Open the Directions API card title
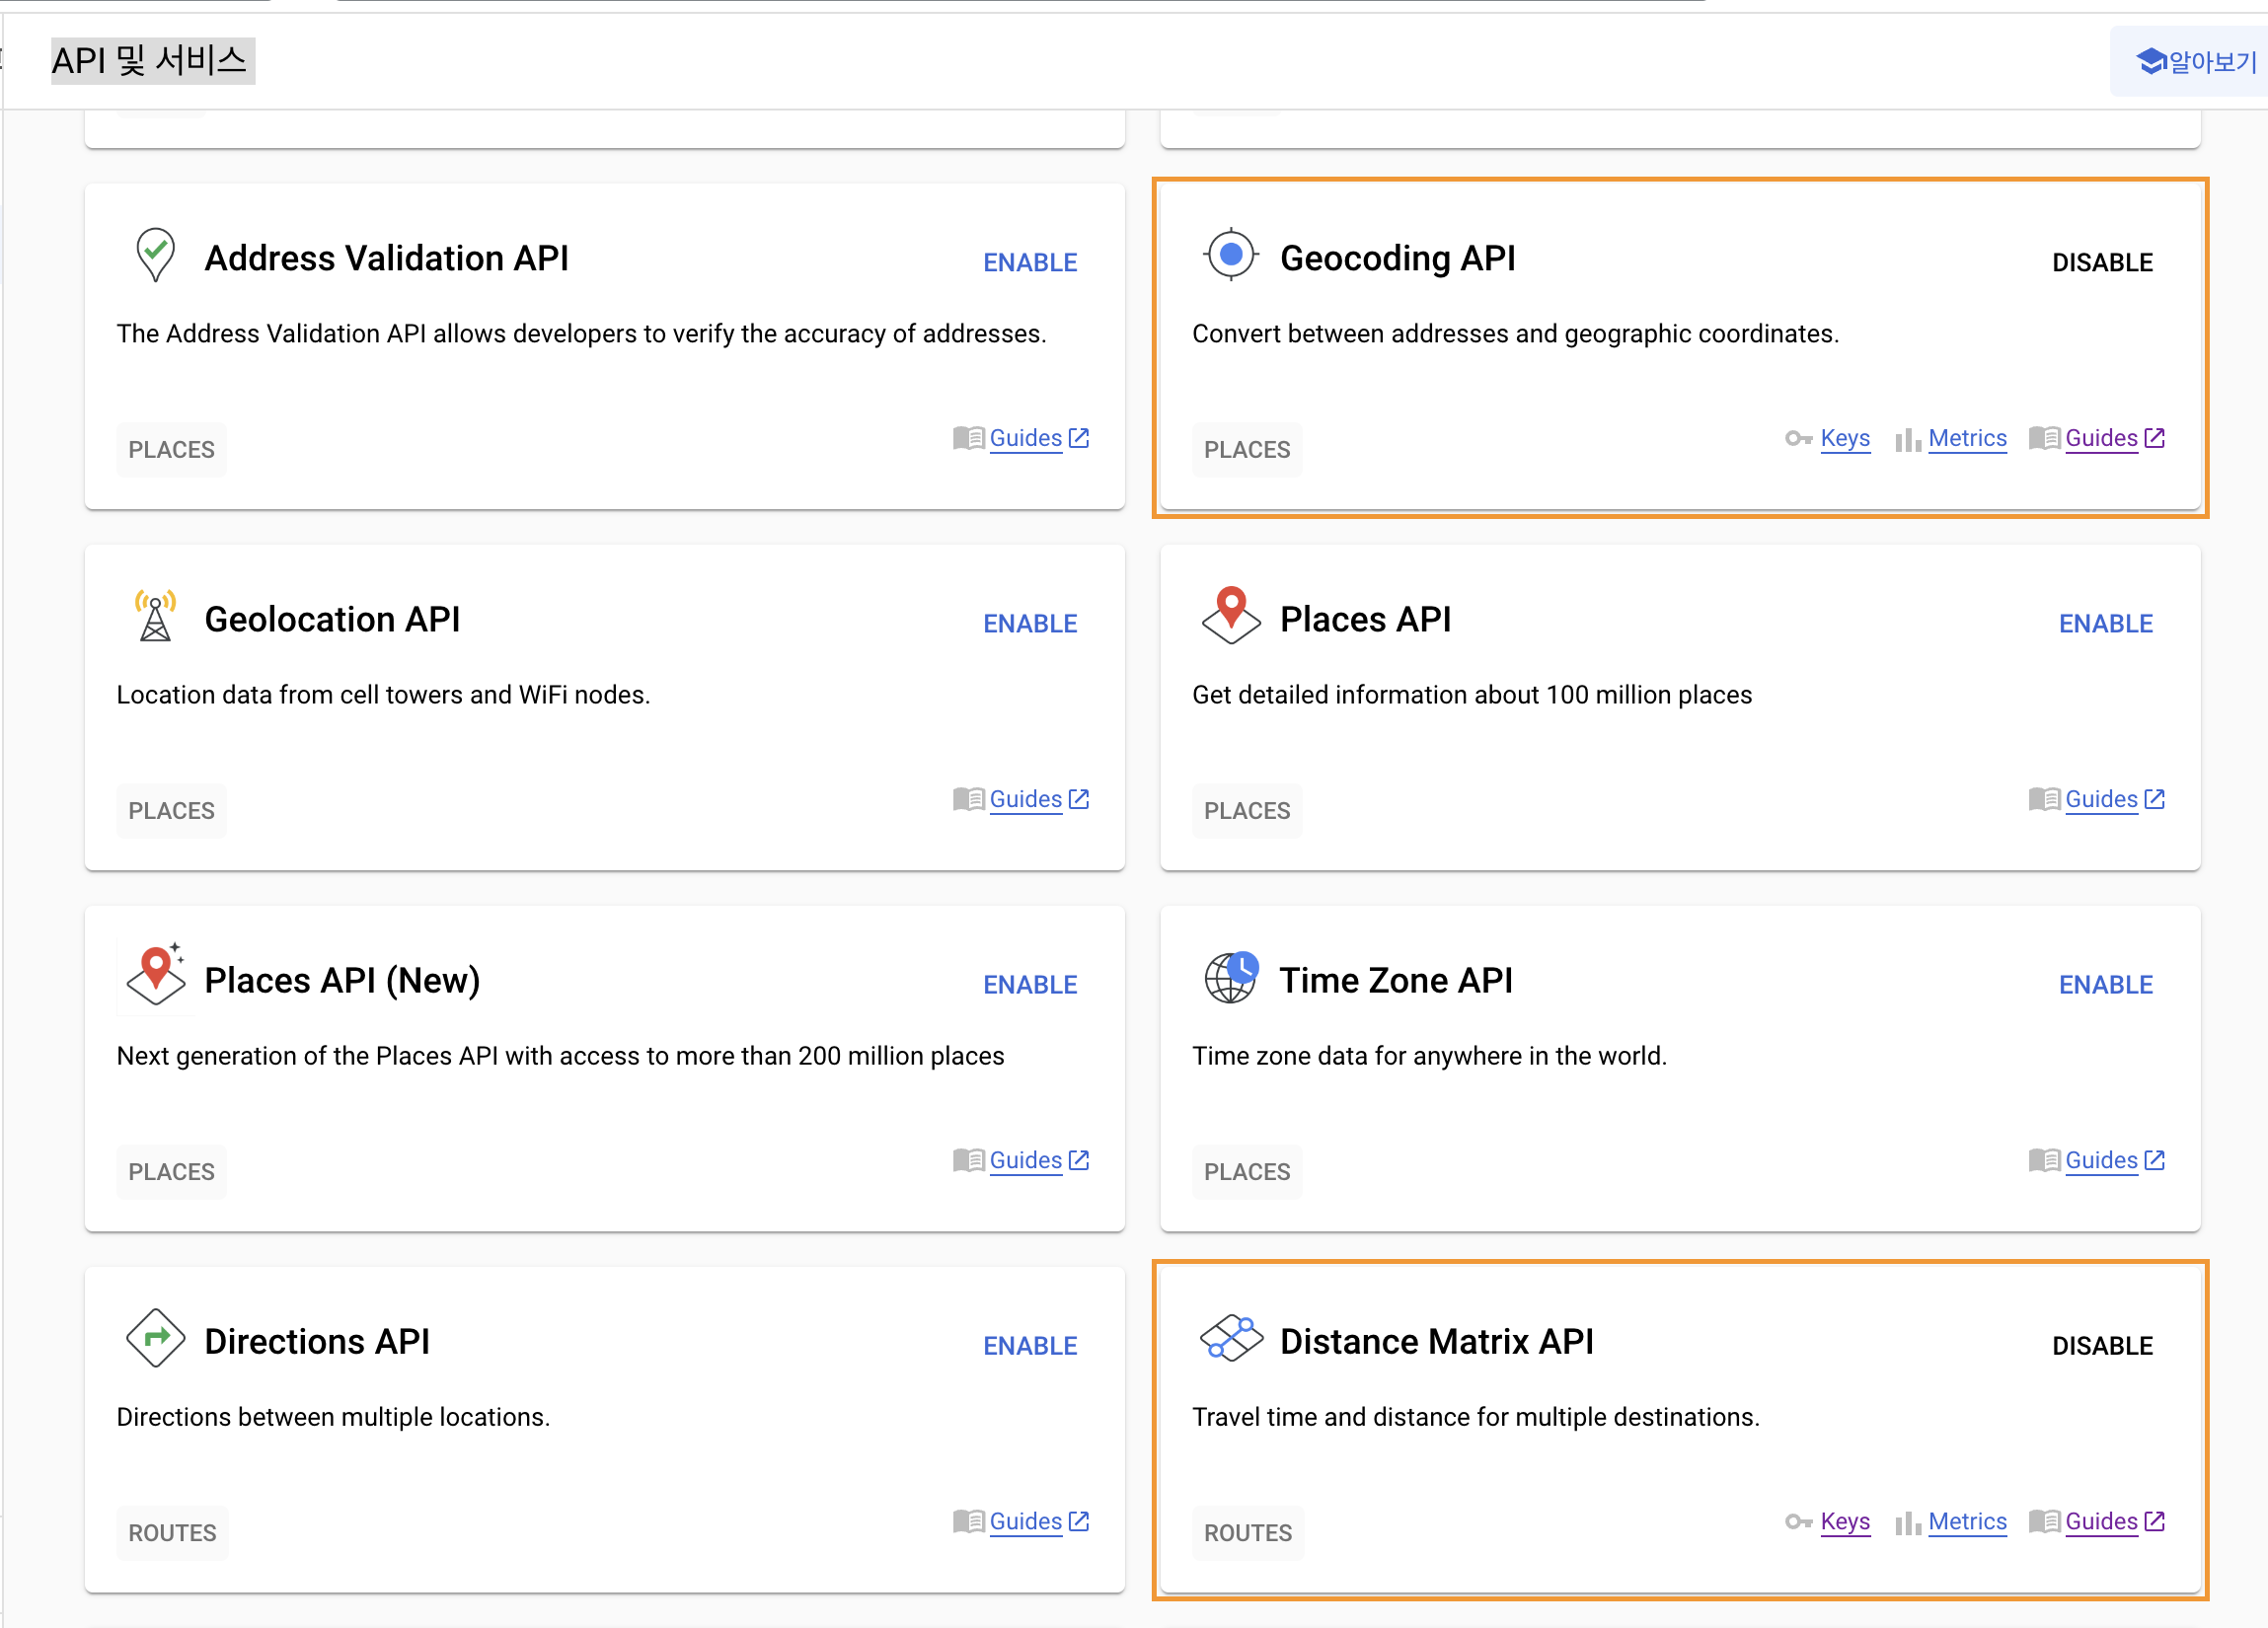 (x=317, y=1341)
